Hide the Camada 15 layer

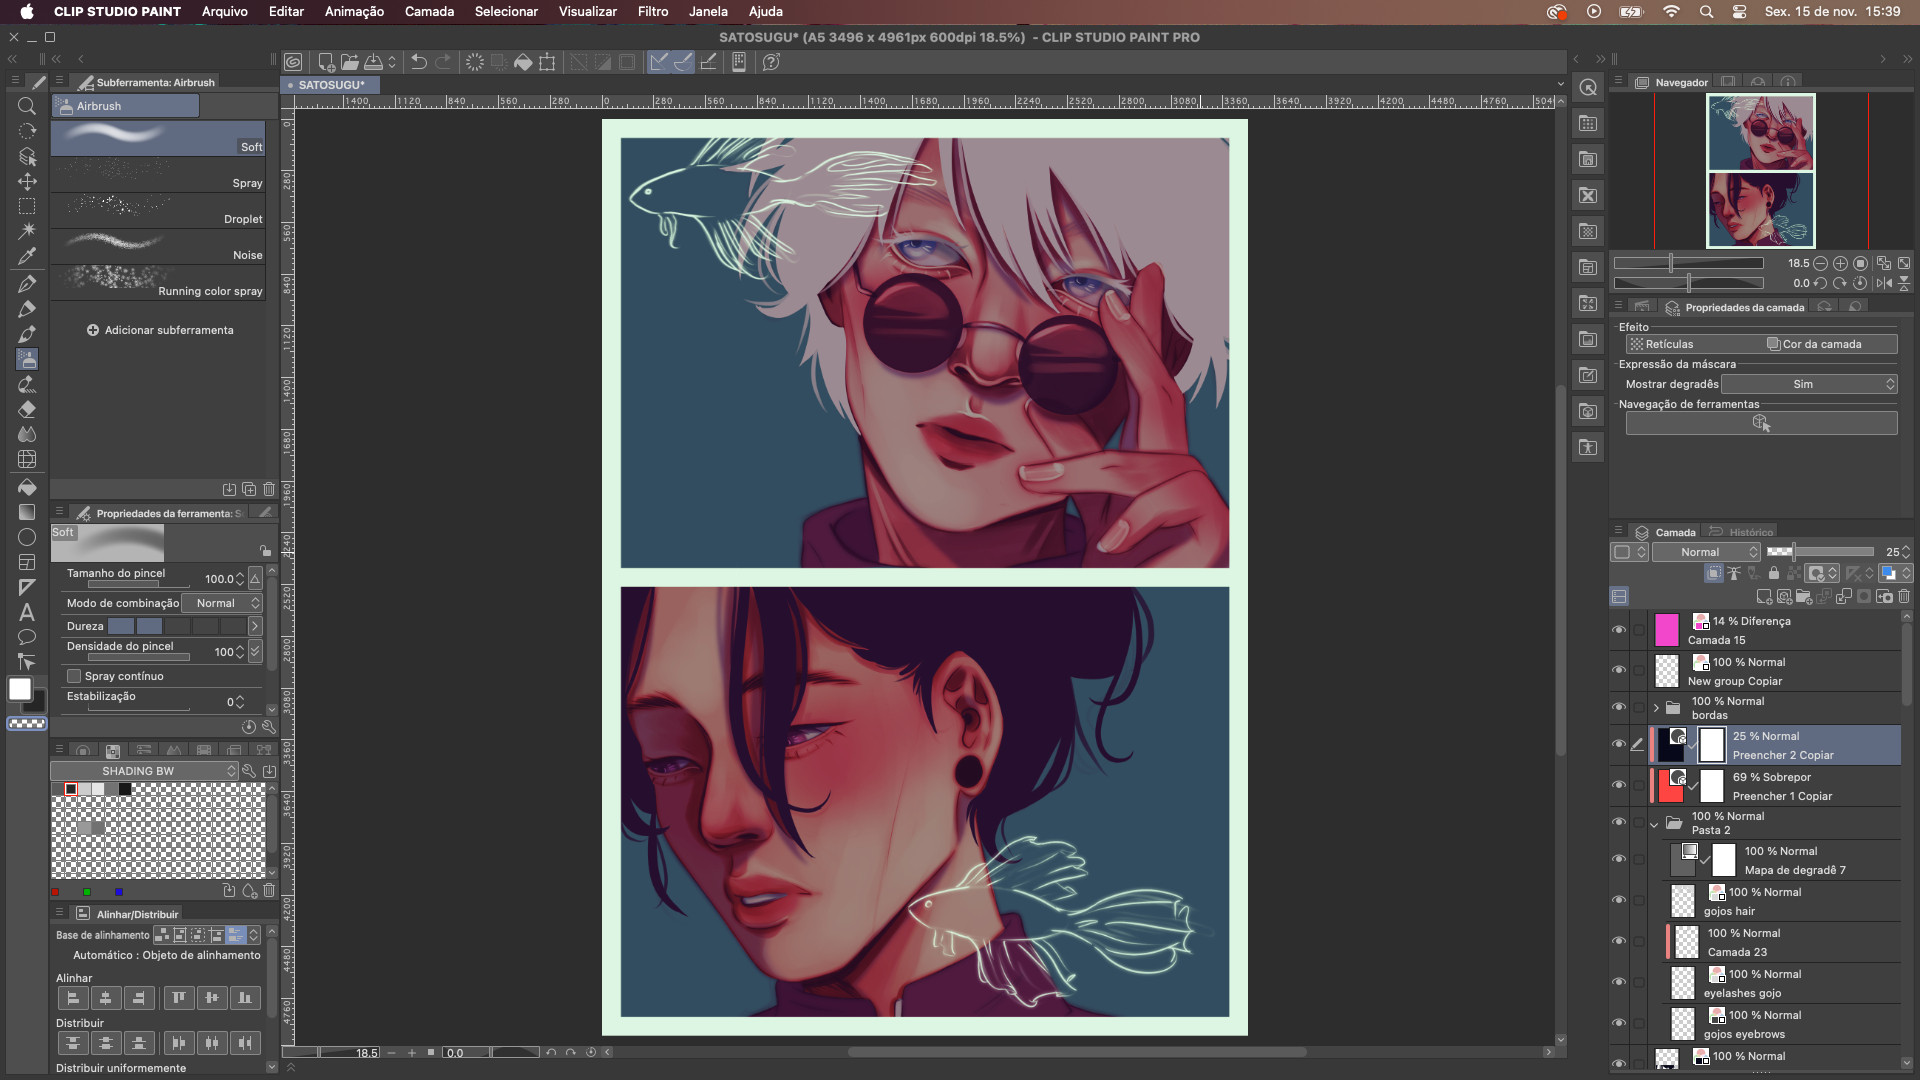(x=1619, y=630)
